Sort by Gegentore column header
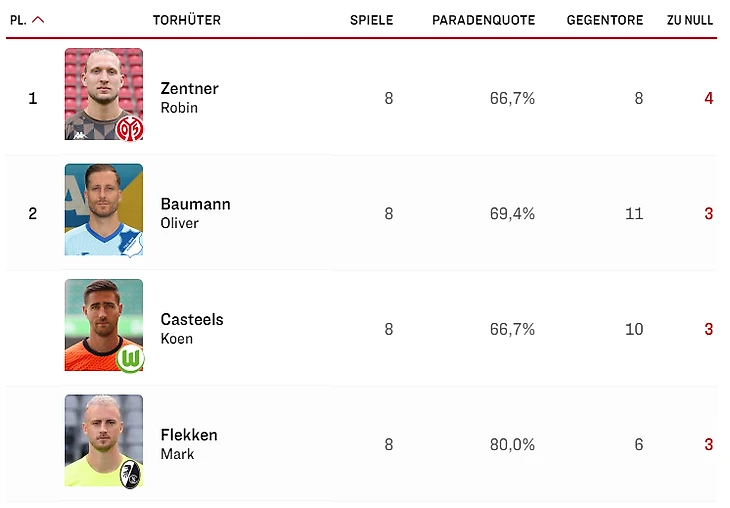 point(604,20)
